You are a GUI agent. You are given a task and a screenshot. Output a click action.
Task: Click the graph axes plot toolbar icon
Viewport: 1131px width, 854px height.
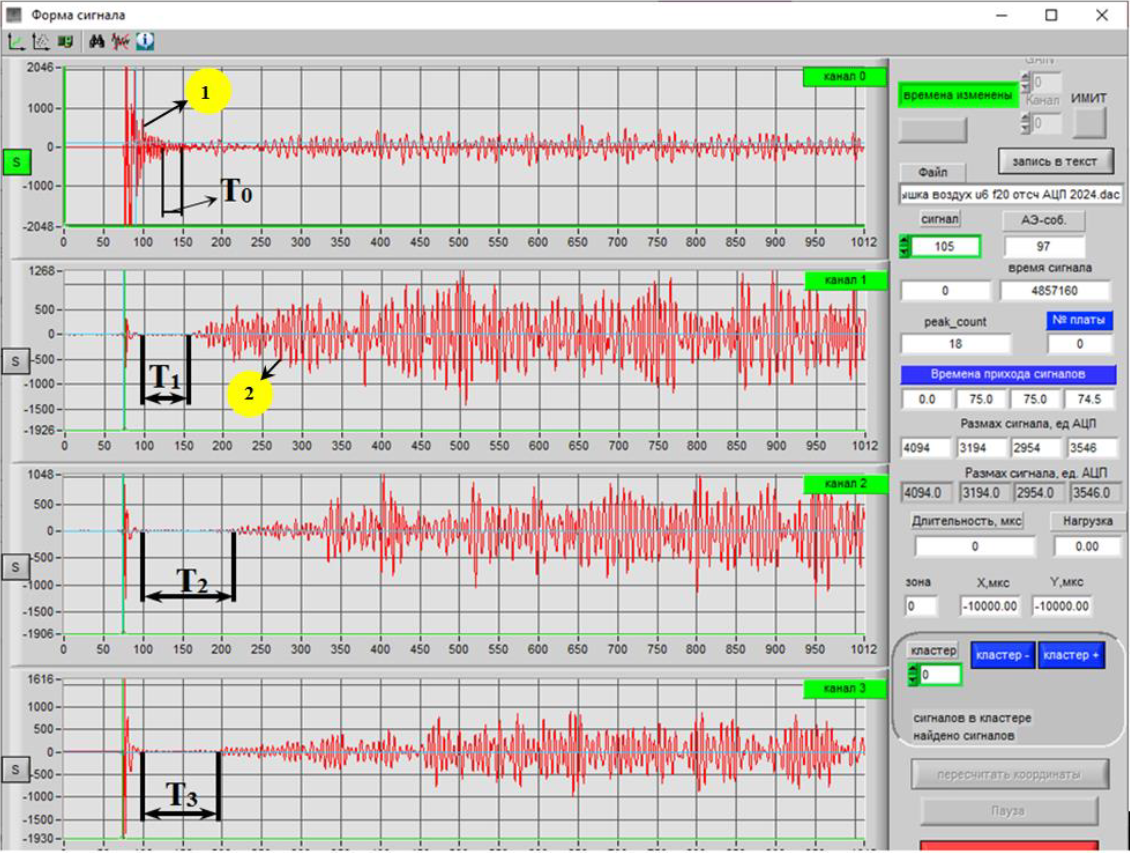pyautogui.click(x=17, y=42)
